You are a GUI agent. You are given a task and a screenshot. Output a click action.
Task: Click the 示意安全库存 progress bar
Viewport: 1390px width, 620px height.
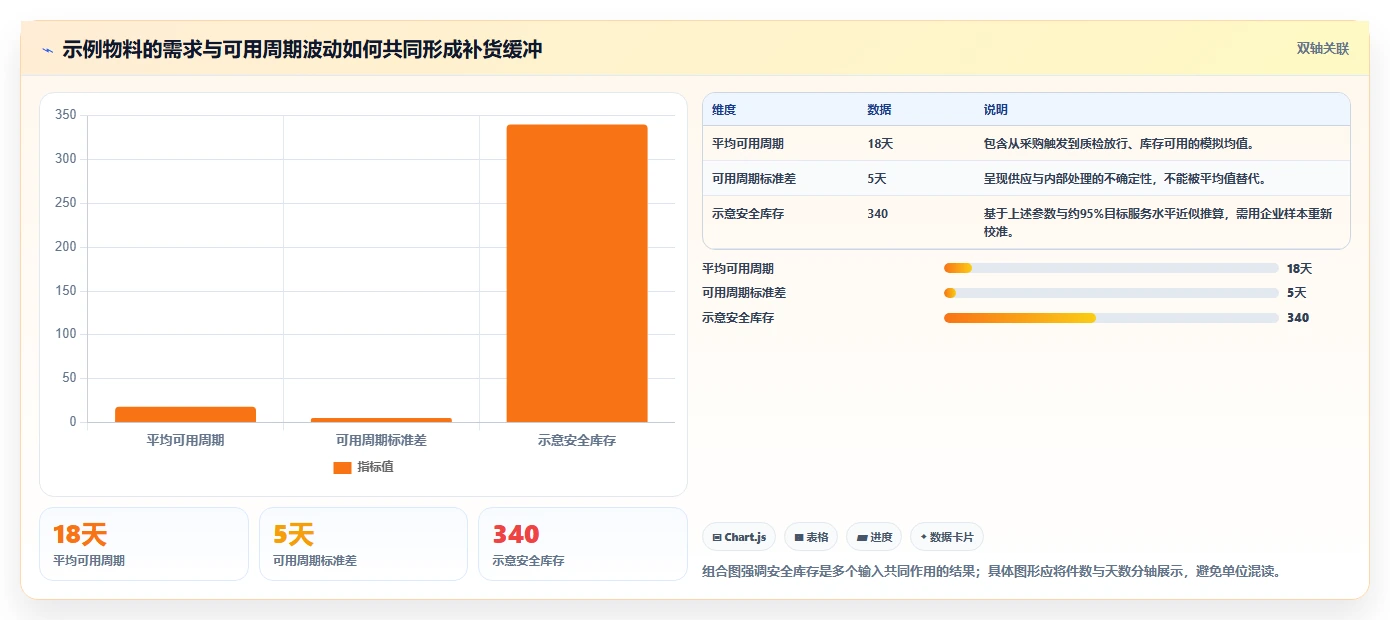(1111, 318)
